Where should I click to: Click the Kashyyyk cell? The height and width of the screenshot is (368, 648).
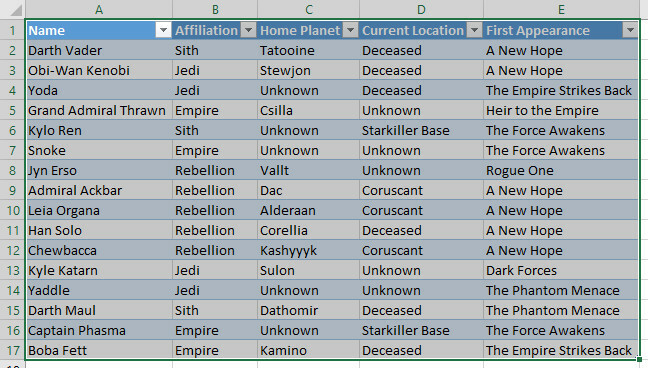click(309, 251)
